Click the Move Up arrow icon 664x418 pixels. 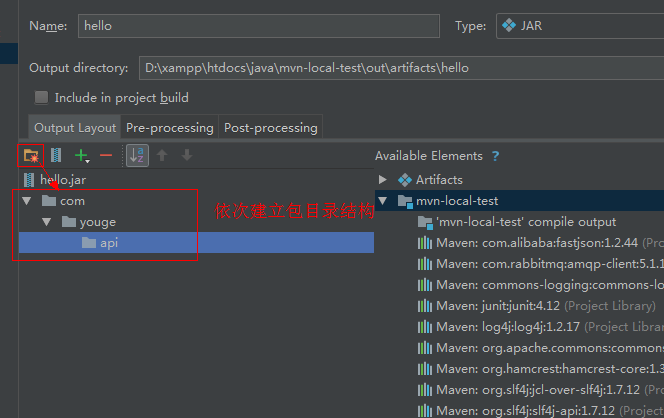[x=162, y=155]
